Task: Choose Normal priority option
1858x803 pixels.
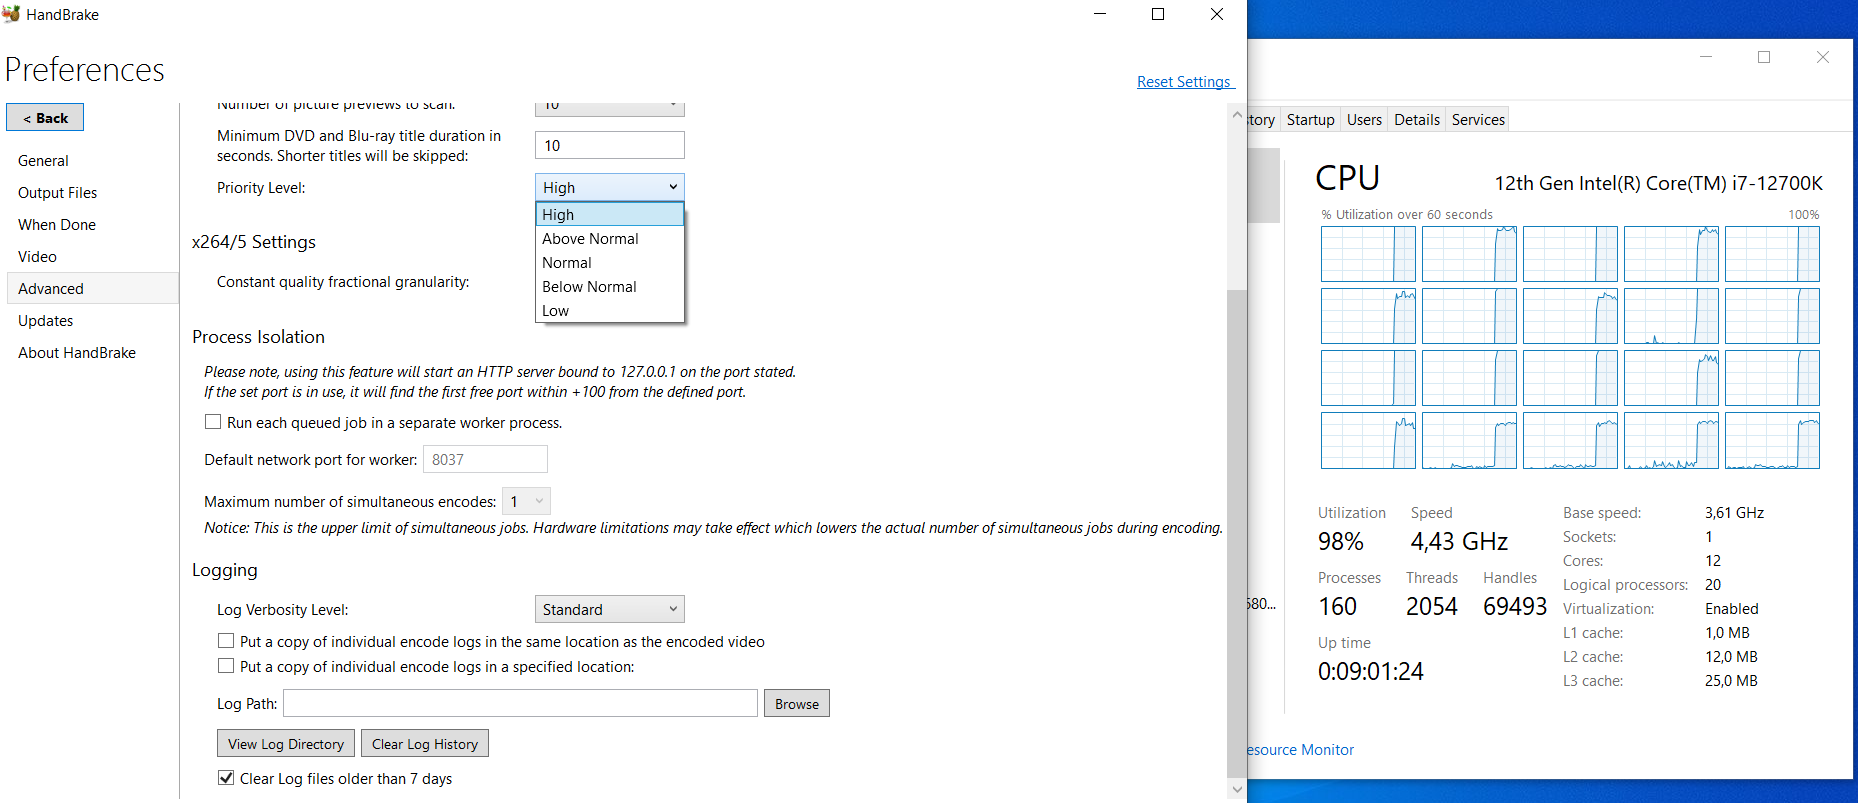Action: tap(610, 263)
